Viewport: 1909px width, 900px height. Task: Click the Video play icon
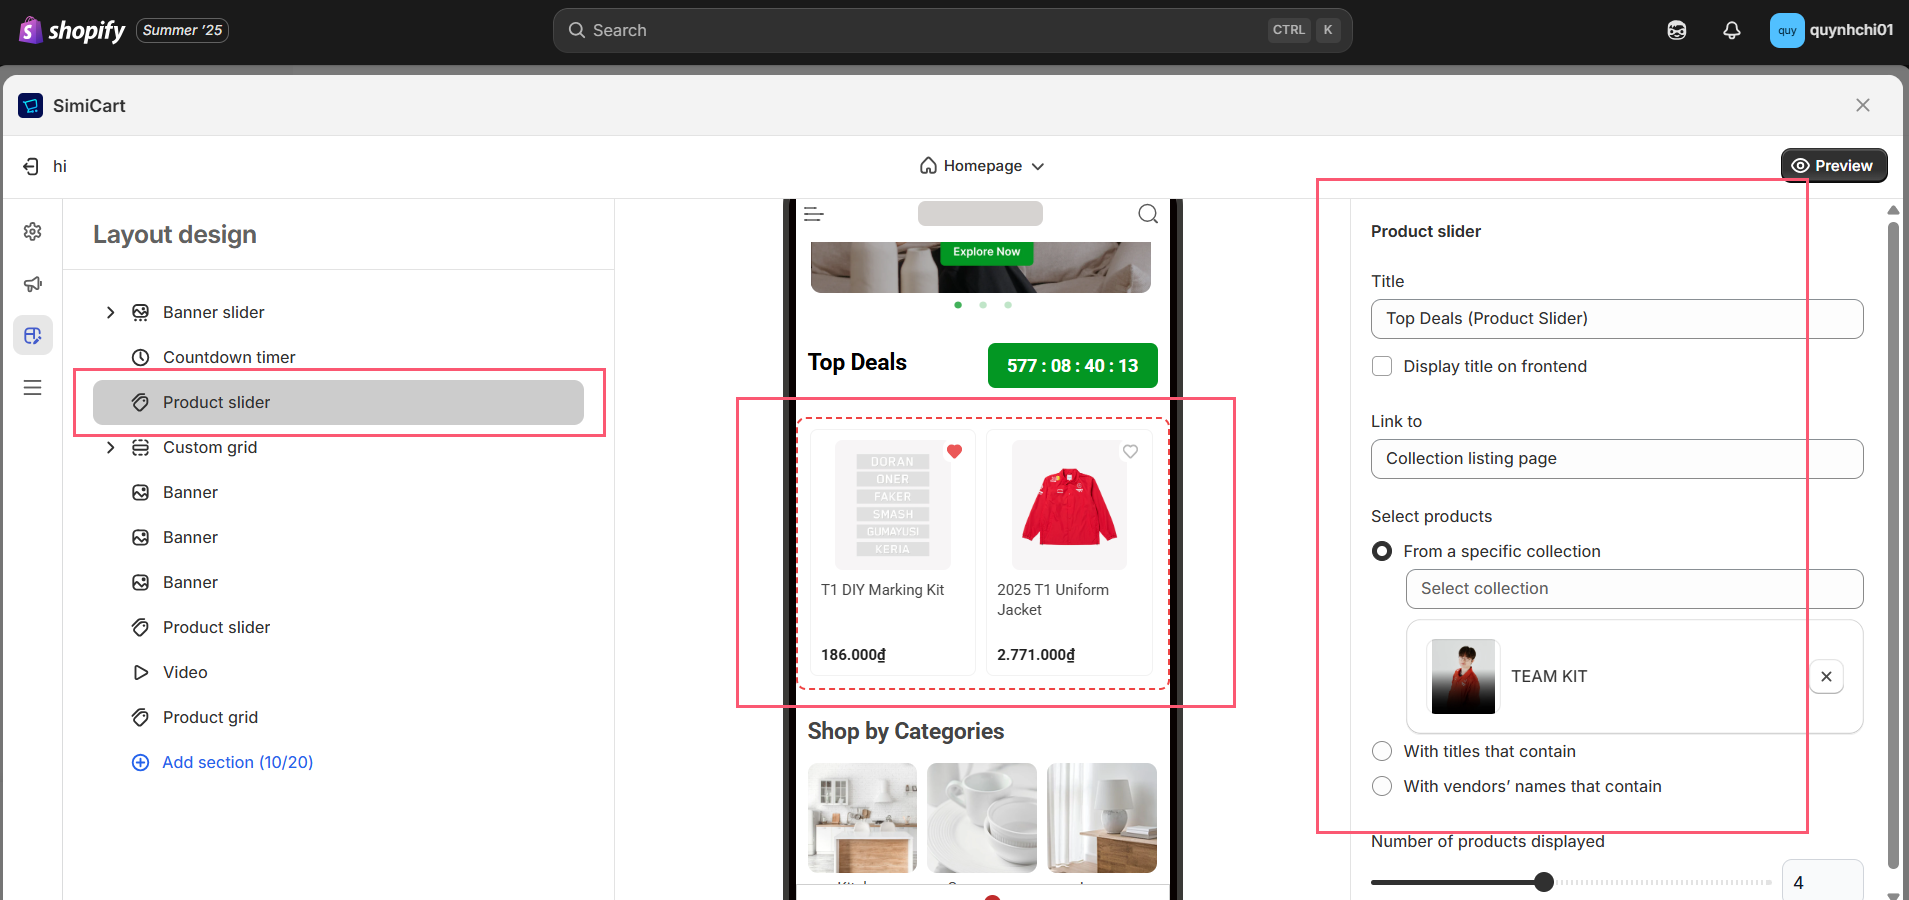pos(141,672)
